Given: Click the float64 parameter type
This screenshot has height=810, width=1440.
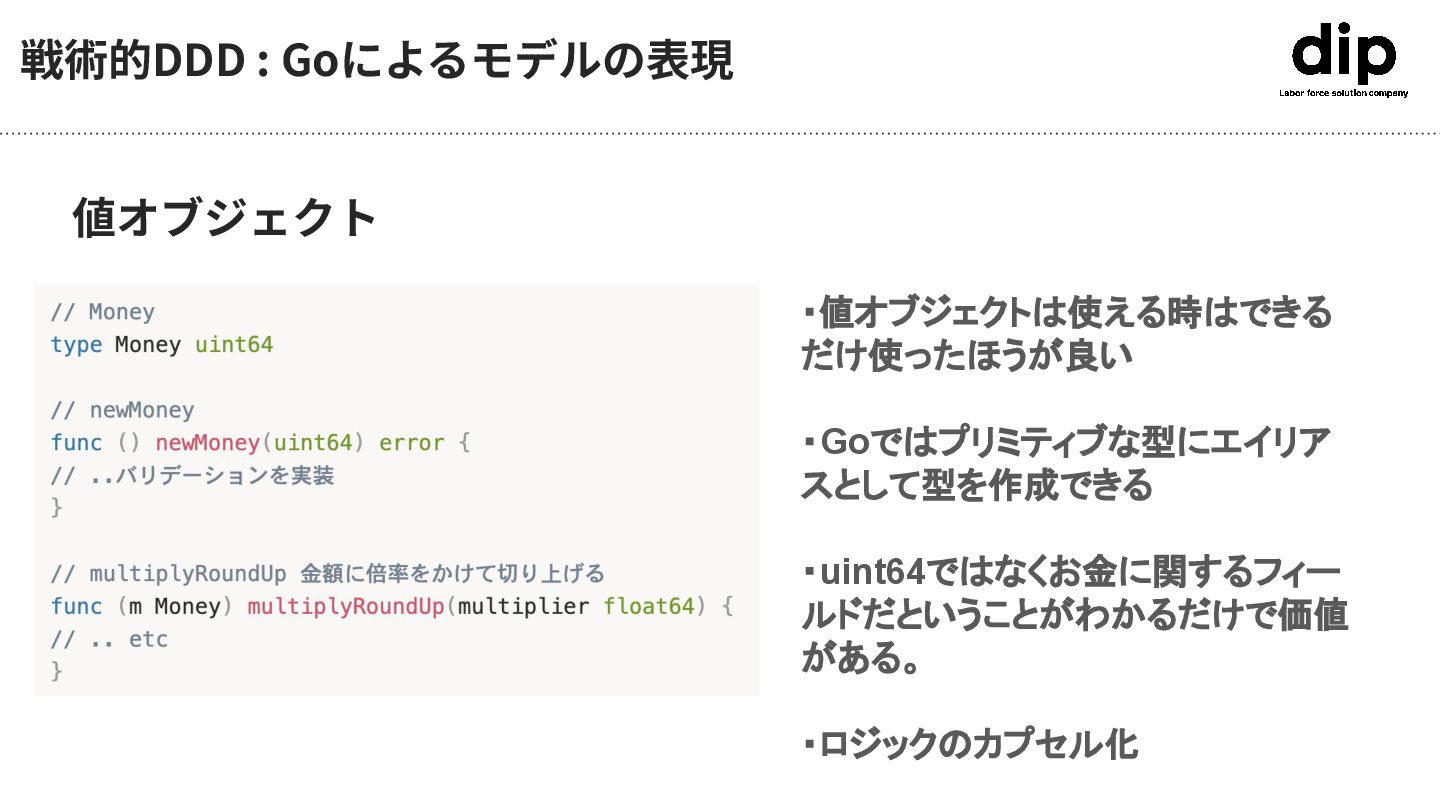Looking at the screenshot, I should tap(648, 607).
